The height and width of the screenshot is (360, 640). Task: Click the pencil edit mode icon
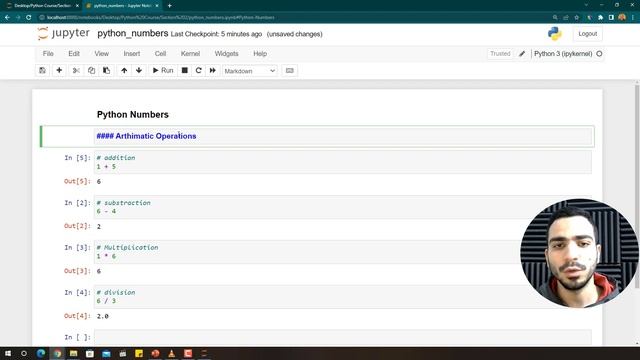[522, 53]
